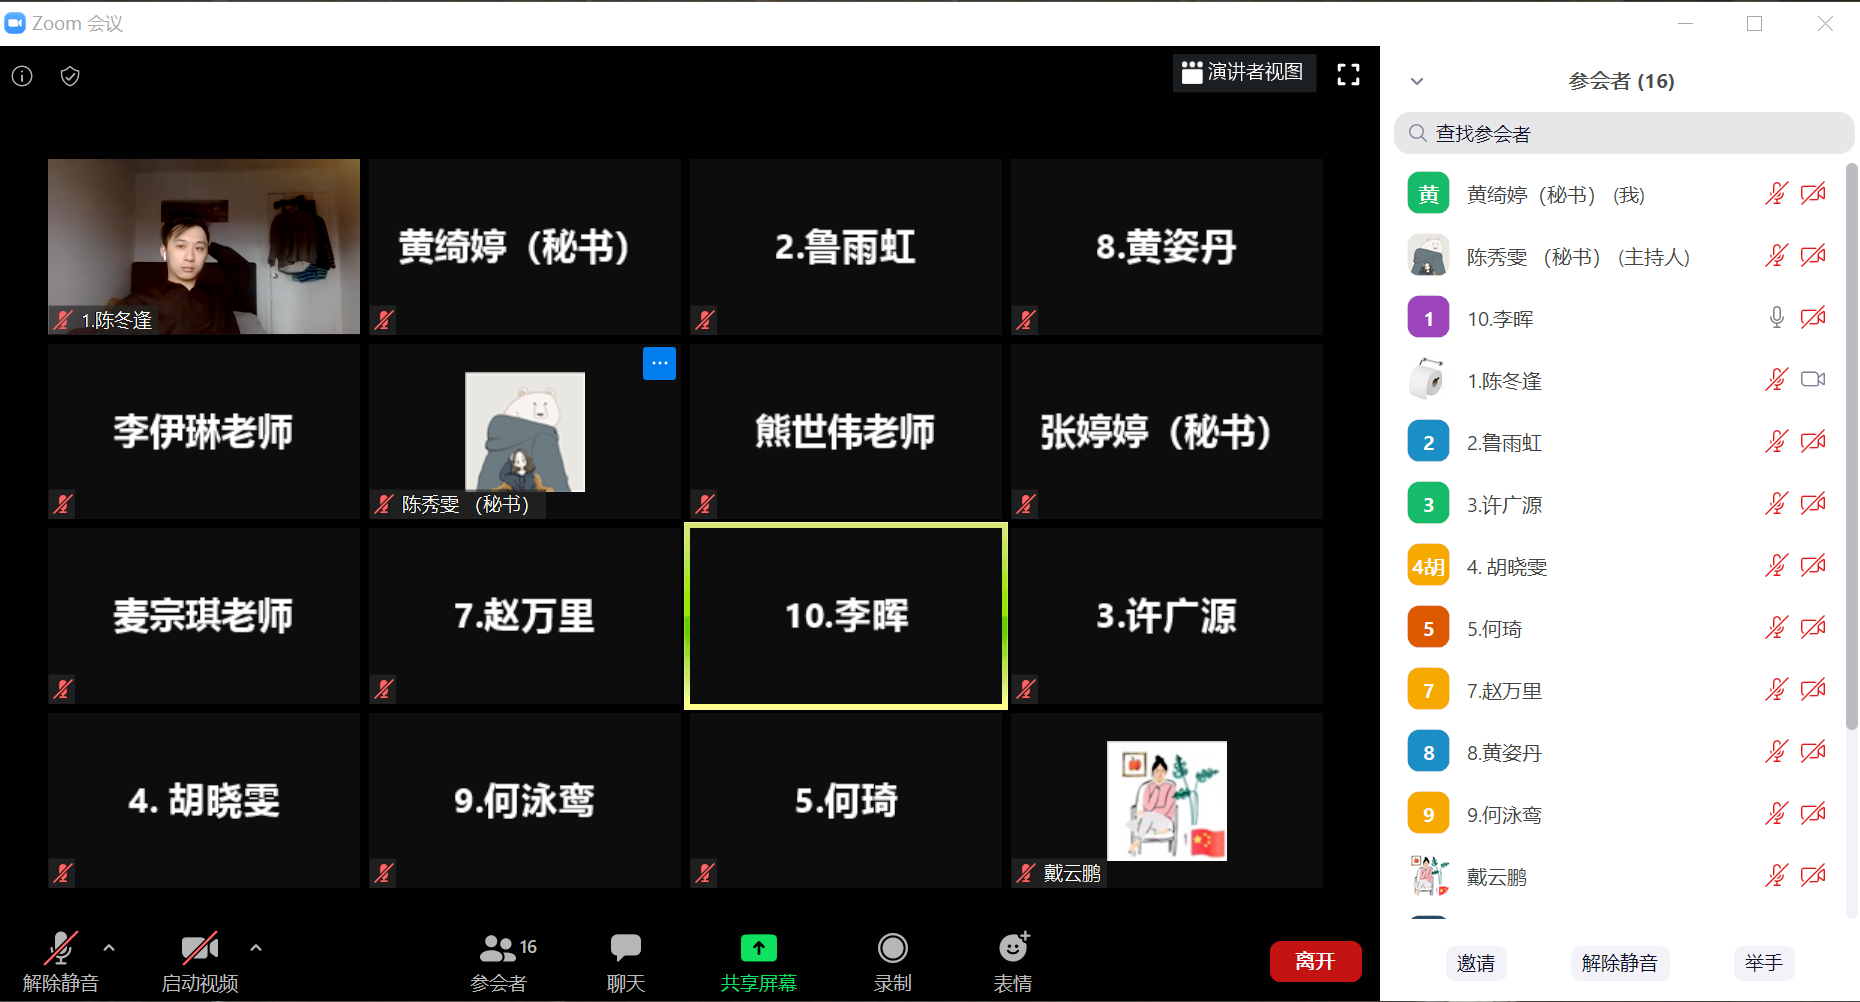Switch to speaker view
This screenshot has width=1860, height=1002.
1243,73
